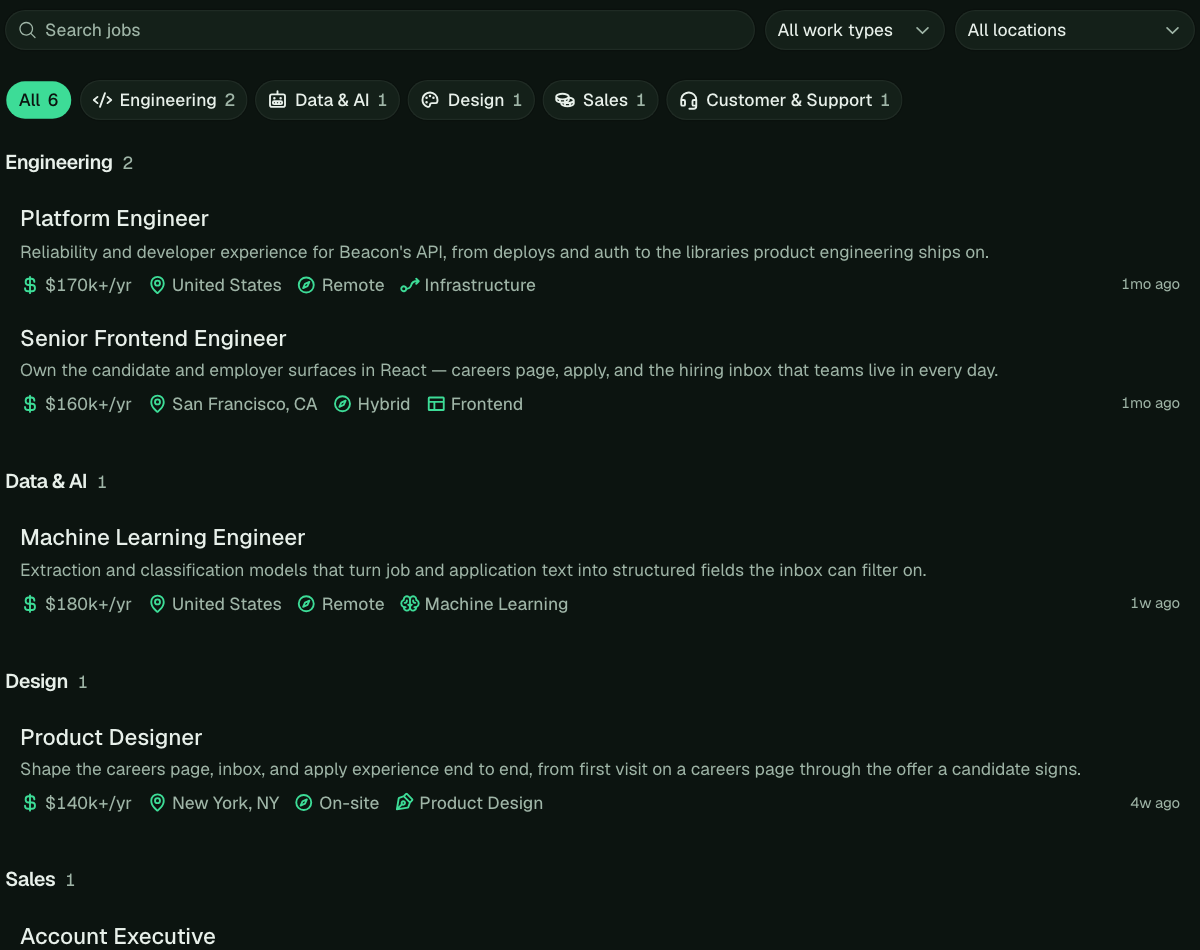Click the dollar icon next to $180k+/yr
Viewport: 1200px width, 950px height.
tap(30, 604)
